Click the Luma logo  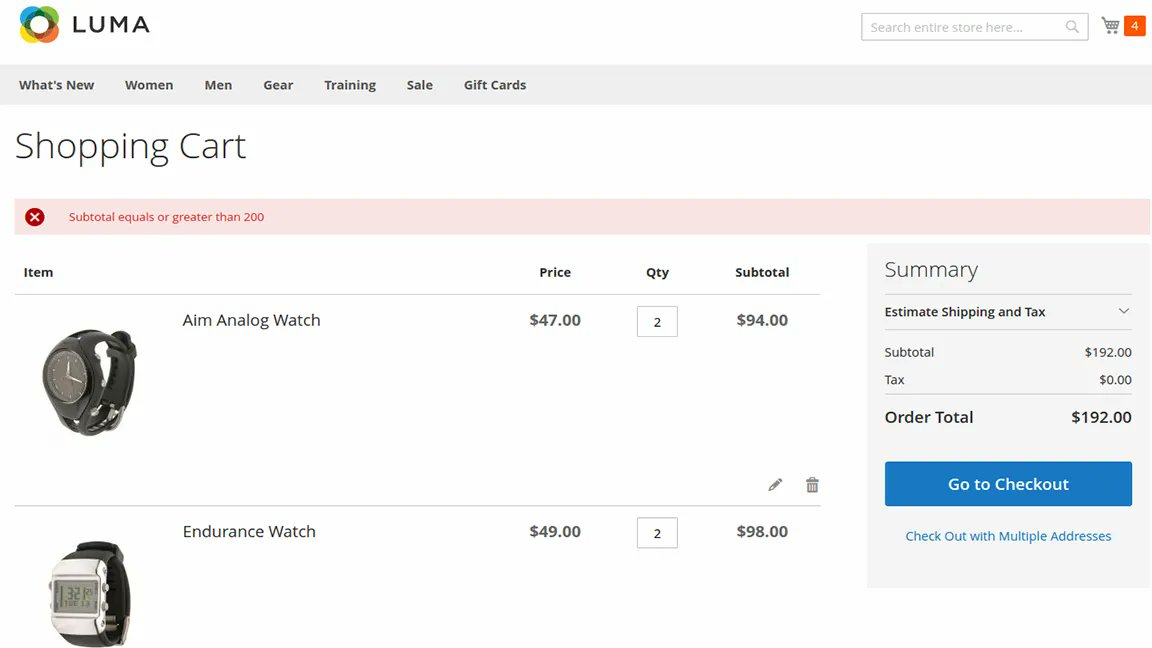pos(85,24)
